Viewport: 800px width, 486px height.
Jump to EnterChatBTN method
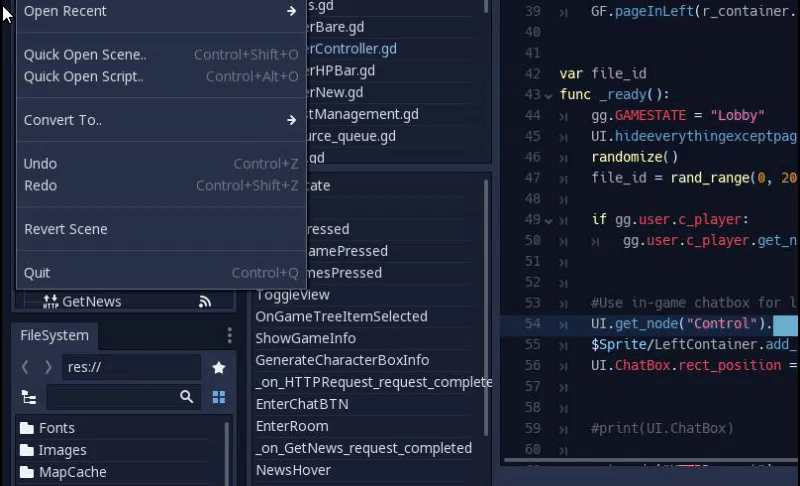point(302,404)
